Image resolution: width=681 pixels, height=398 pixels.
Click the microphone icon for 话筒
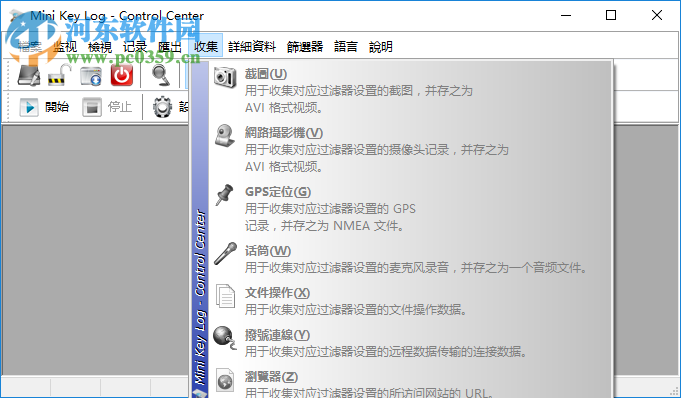tap(225, 253)
